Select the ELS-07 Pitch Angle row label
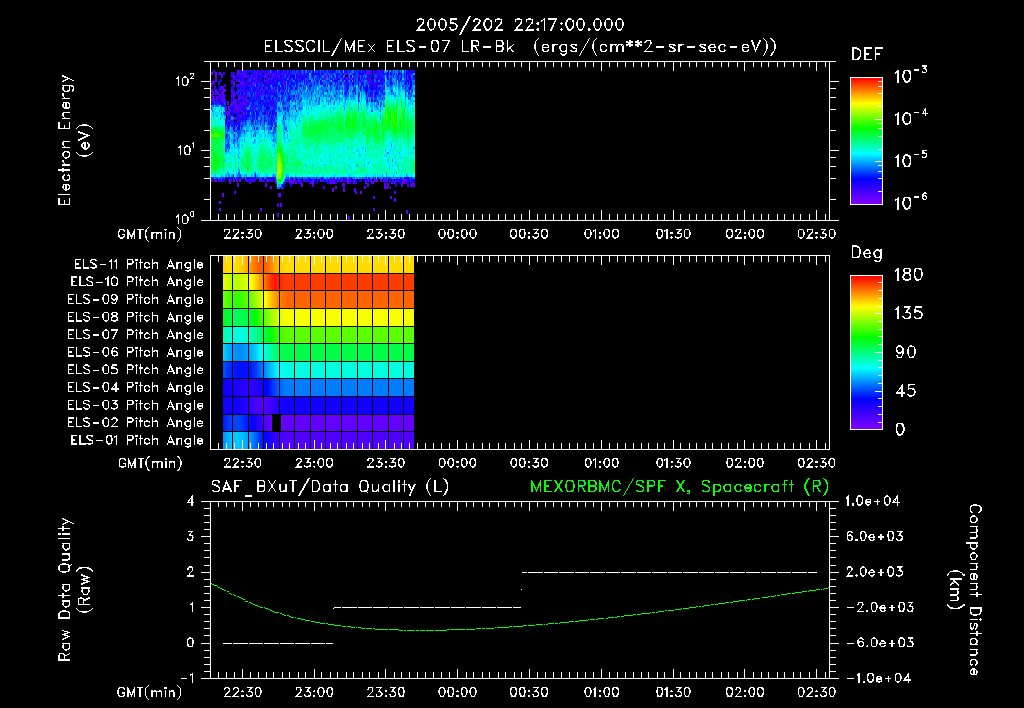Viewport: 1024px width, 708px height. [136, 334]
